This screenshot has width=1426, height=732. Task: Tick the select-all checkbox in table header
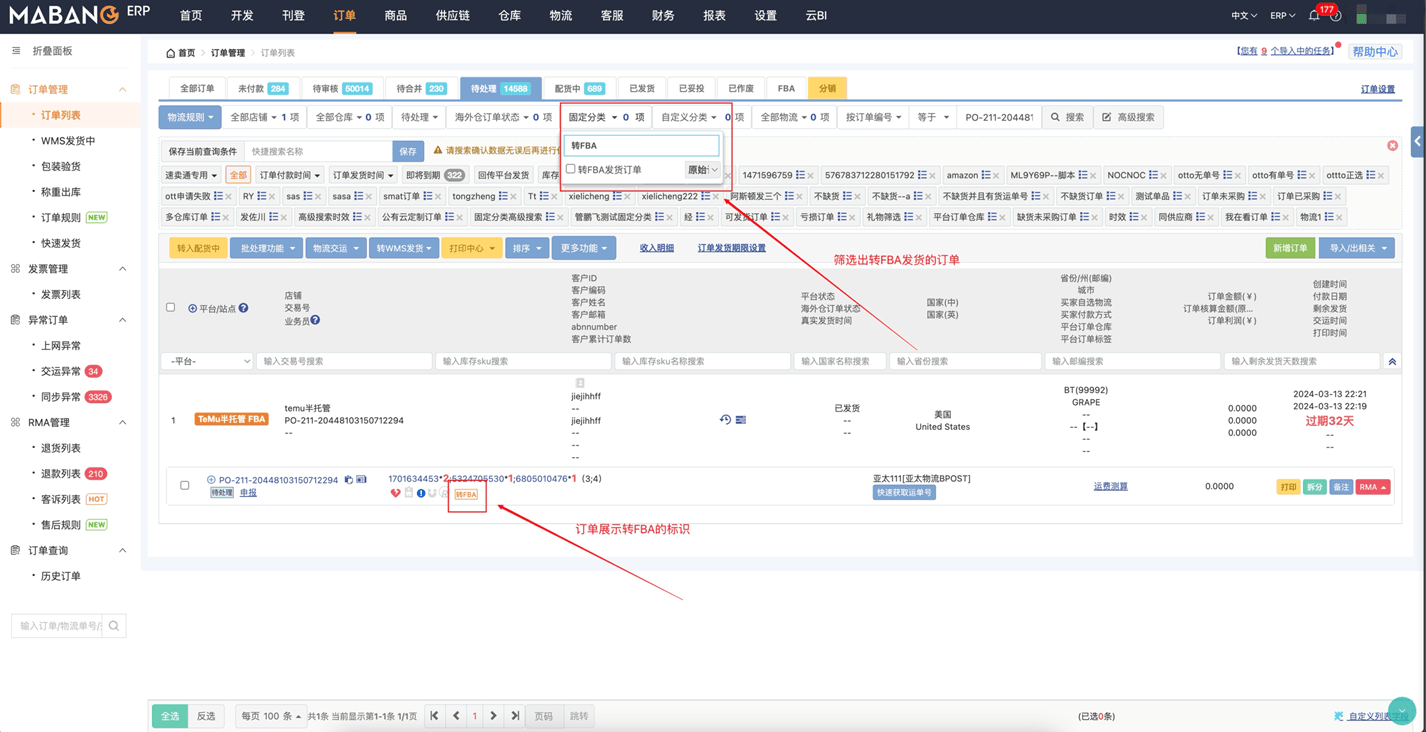click(170, 308)
